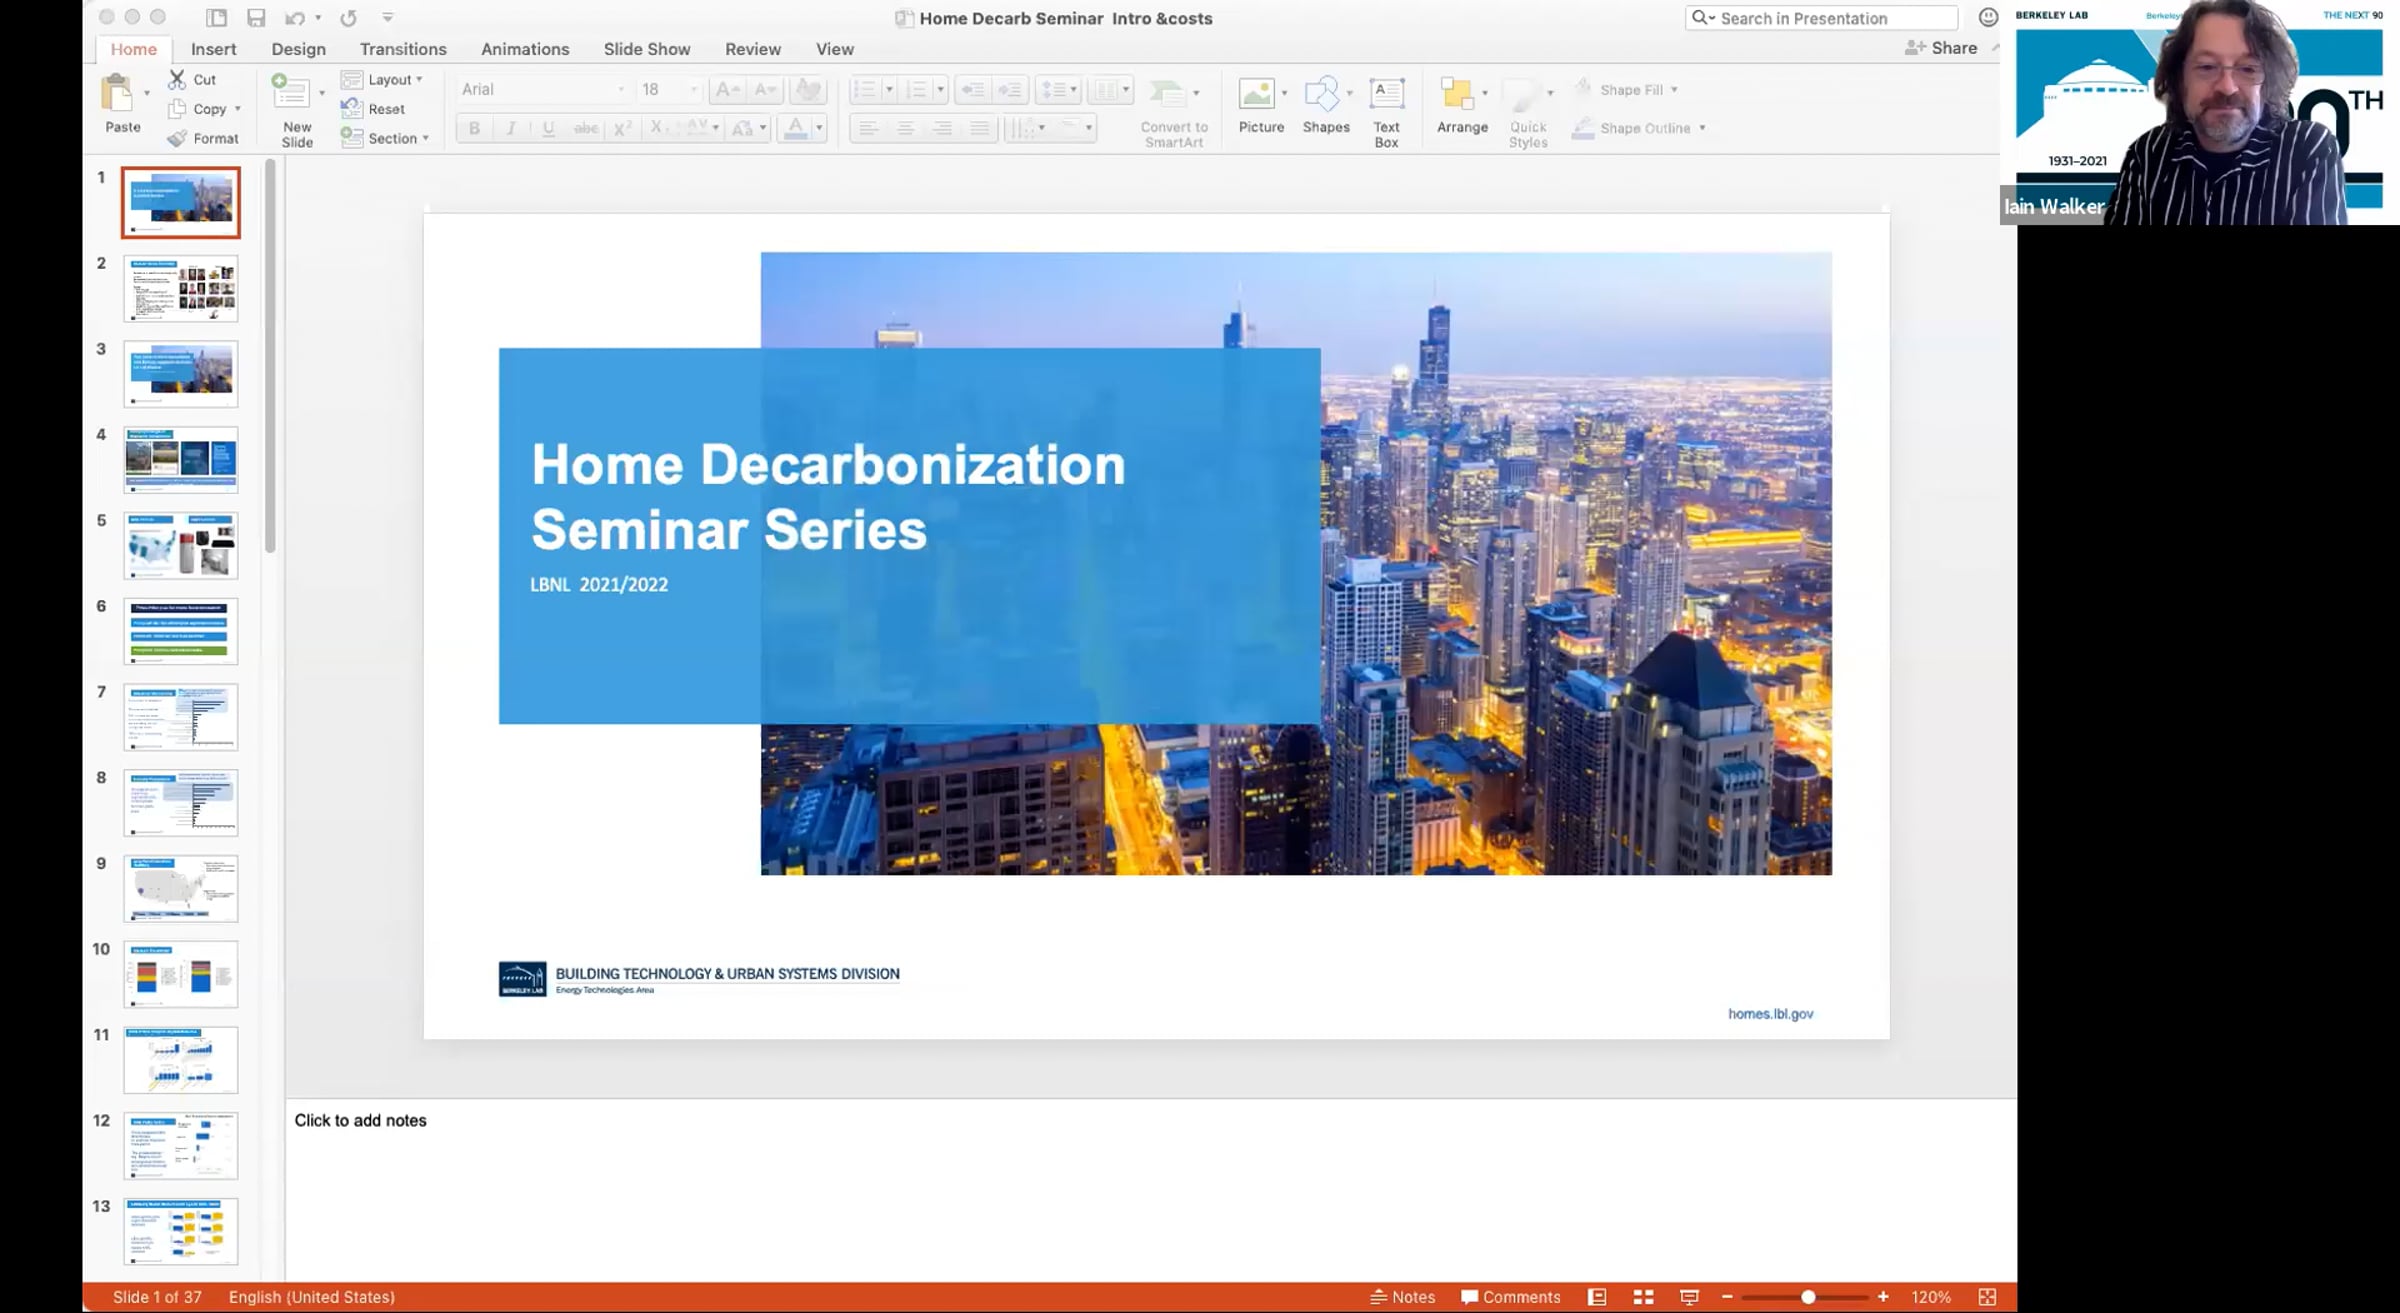Go to the Slide Show tab
2400x1313 pixels.
(x=647, y=49)
